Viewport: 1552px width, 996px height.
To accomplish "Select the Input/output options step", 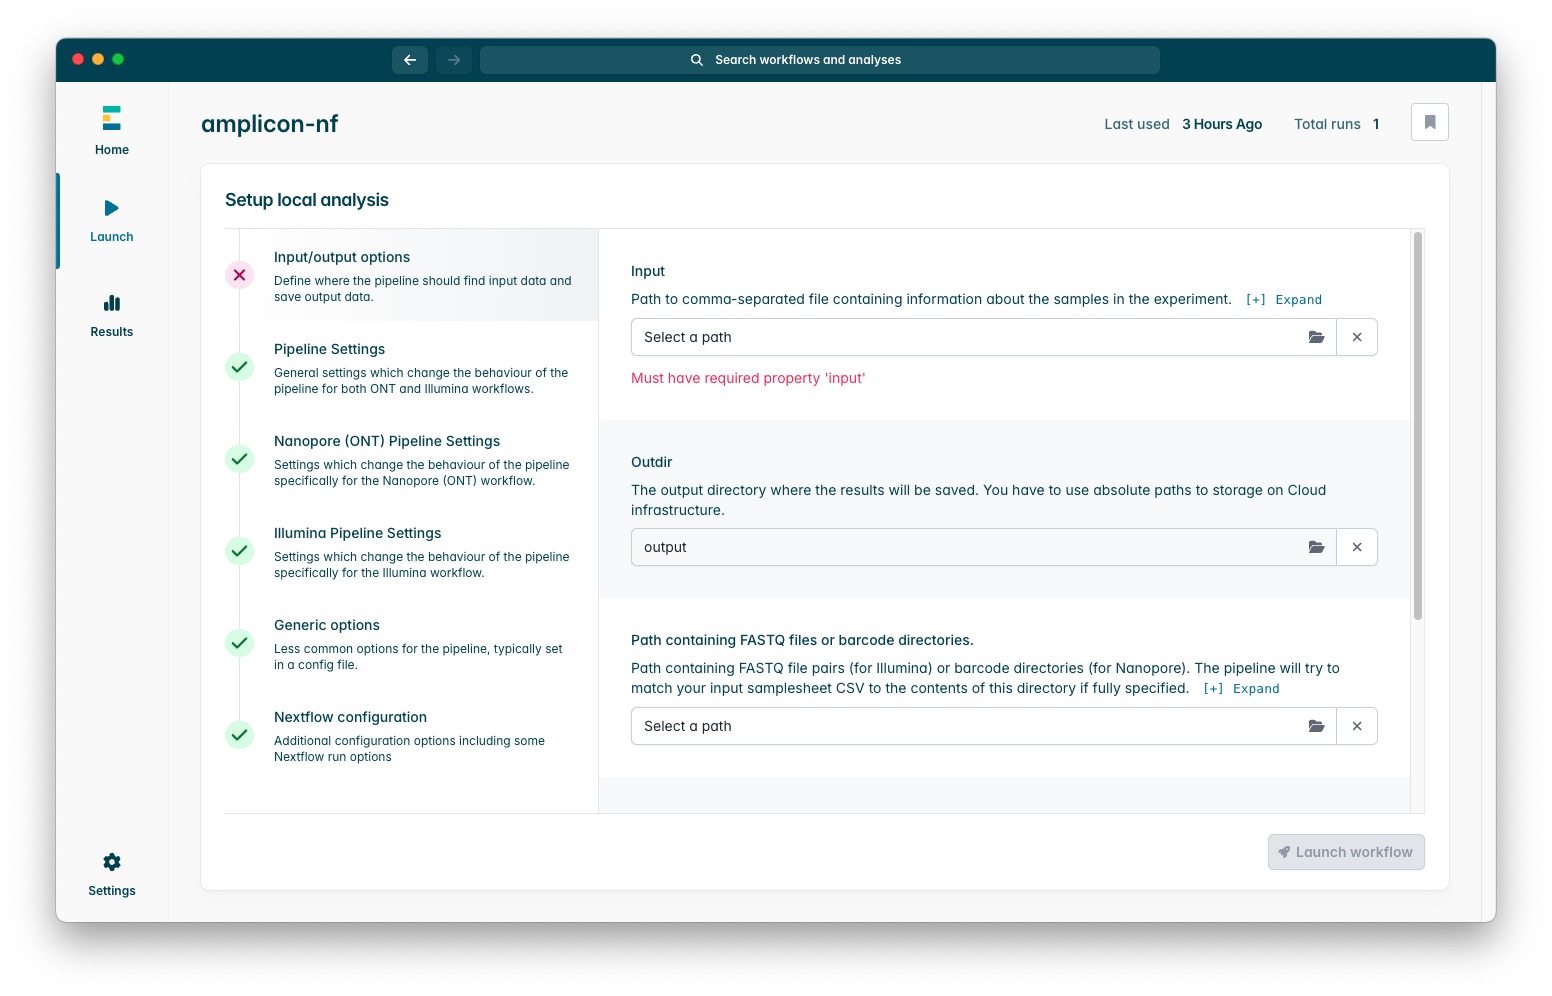I will click(x=412, y=275).
